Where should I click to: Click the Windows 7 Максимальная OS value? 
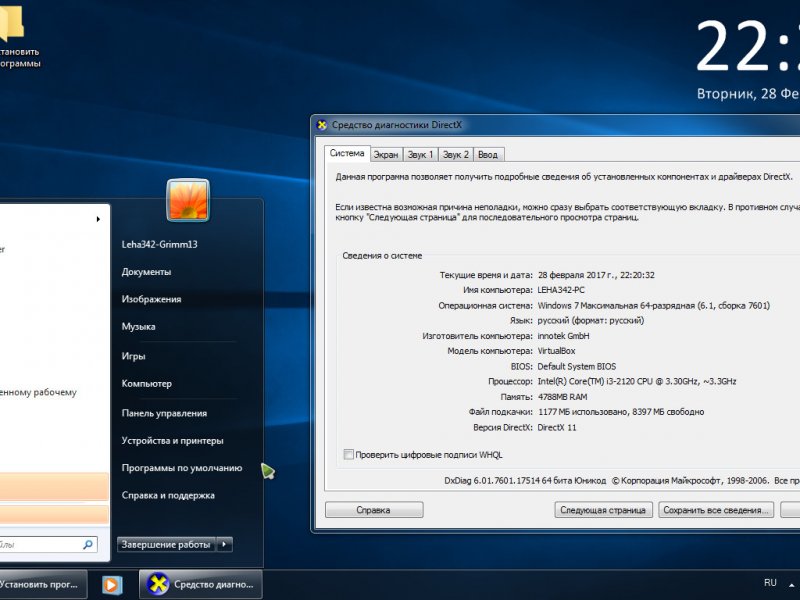pyautogui.click(x=654, y=306)
